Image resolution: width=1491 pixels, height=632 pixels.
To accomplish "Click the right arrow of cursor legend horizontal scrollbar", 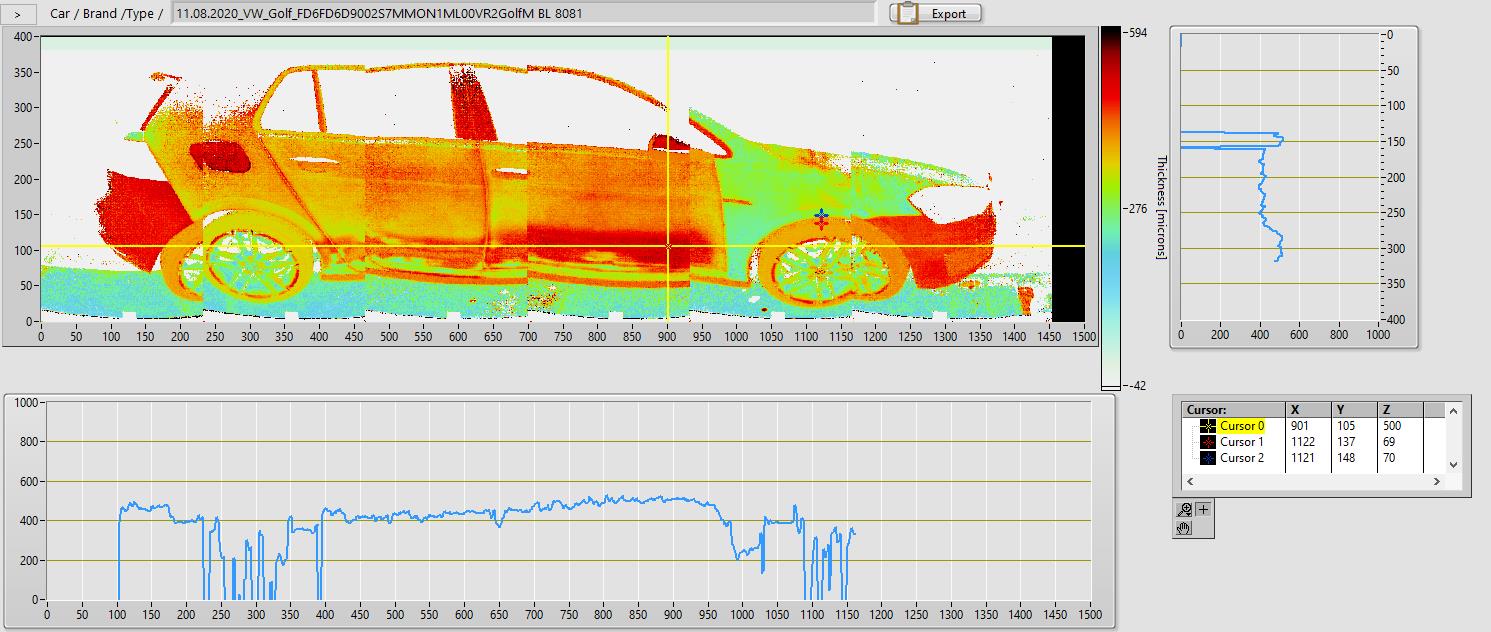I will coord(1437,481).
